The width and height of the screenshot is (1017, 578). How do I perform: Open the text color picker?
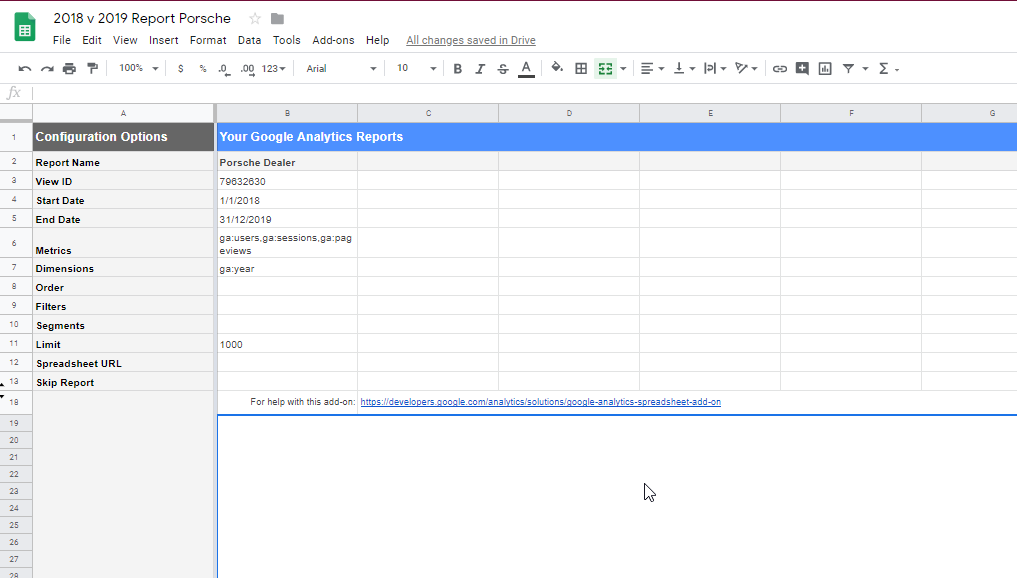click(526, 68)
